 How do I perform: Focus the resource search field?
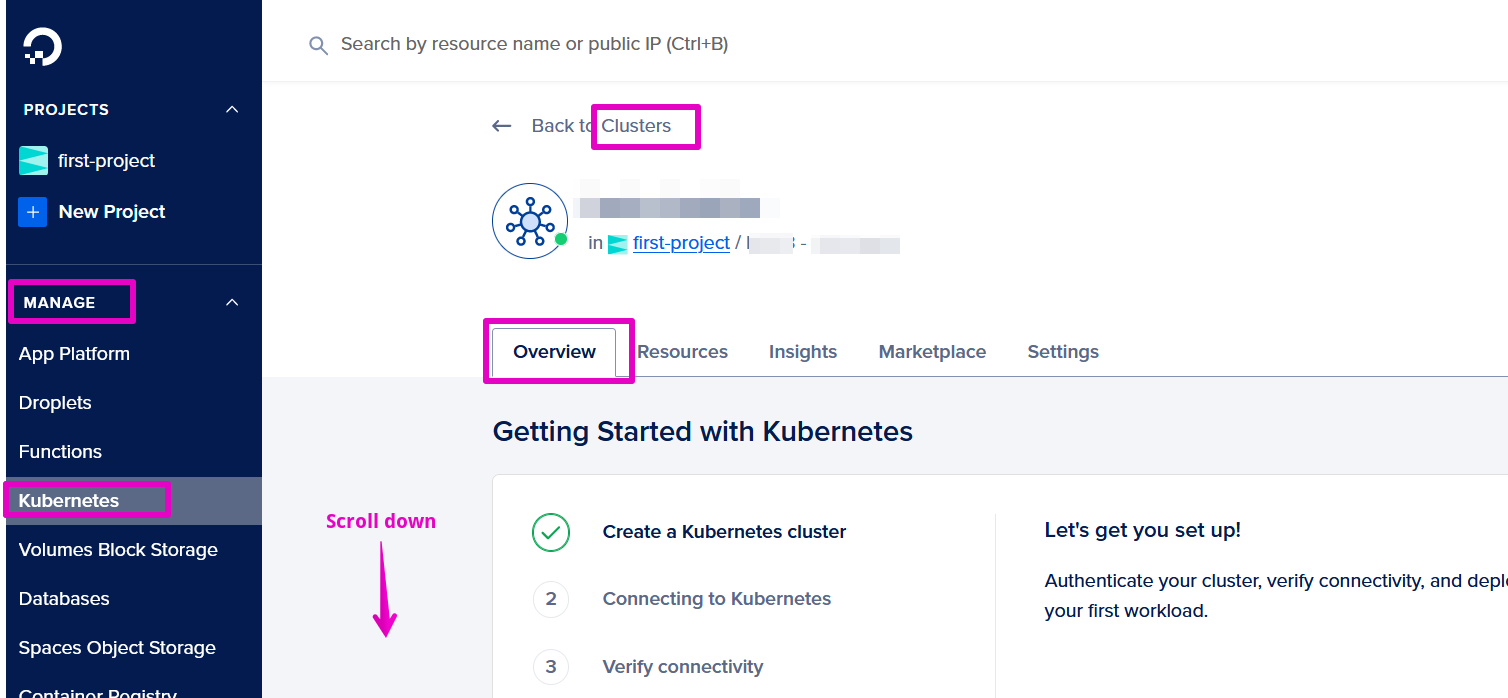[534, 44]
